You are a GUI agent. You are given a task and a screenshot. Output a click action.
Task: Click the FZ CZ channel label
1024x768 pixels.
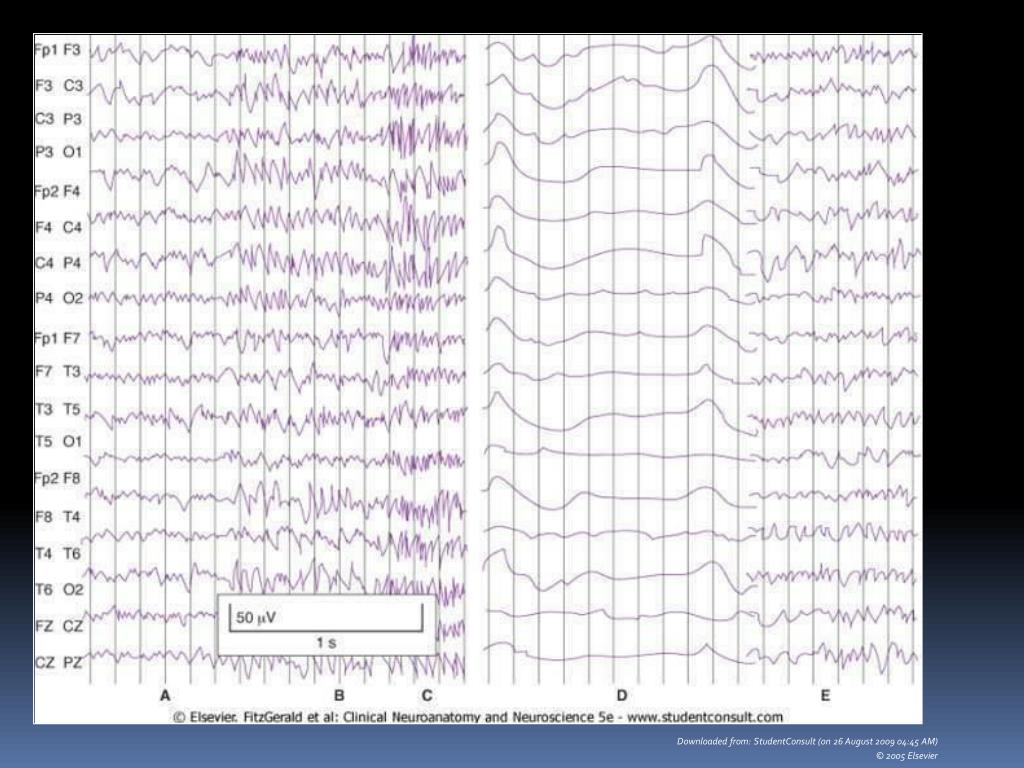[x=59, y=626]
